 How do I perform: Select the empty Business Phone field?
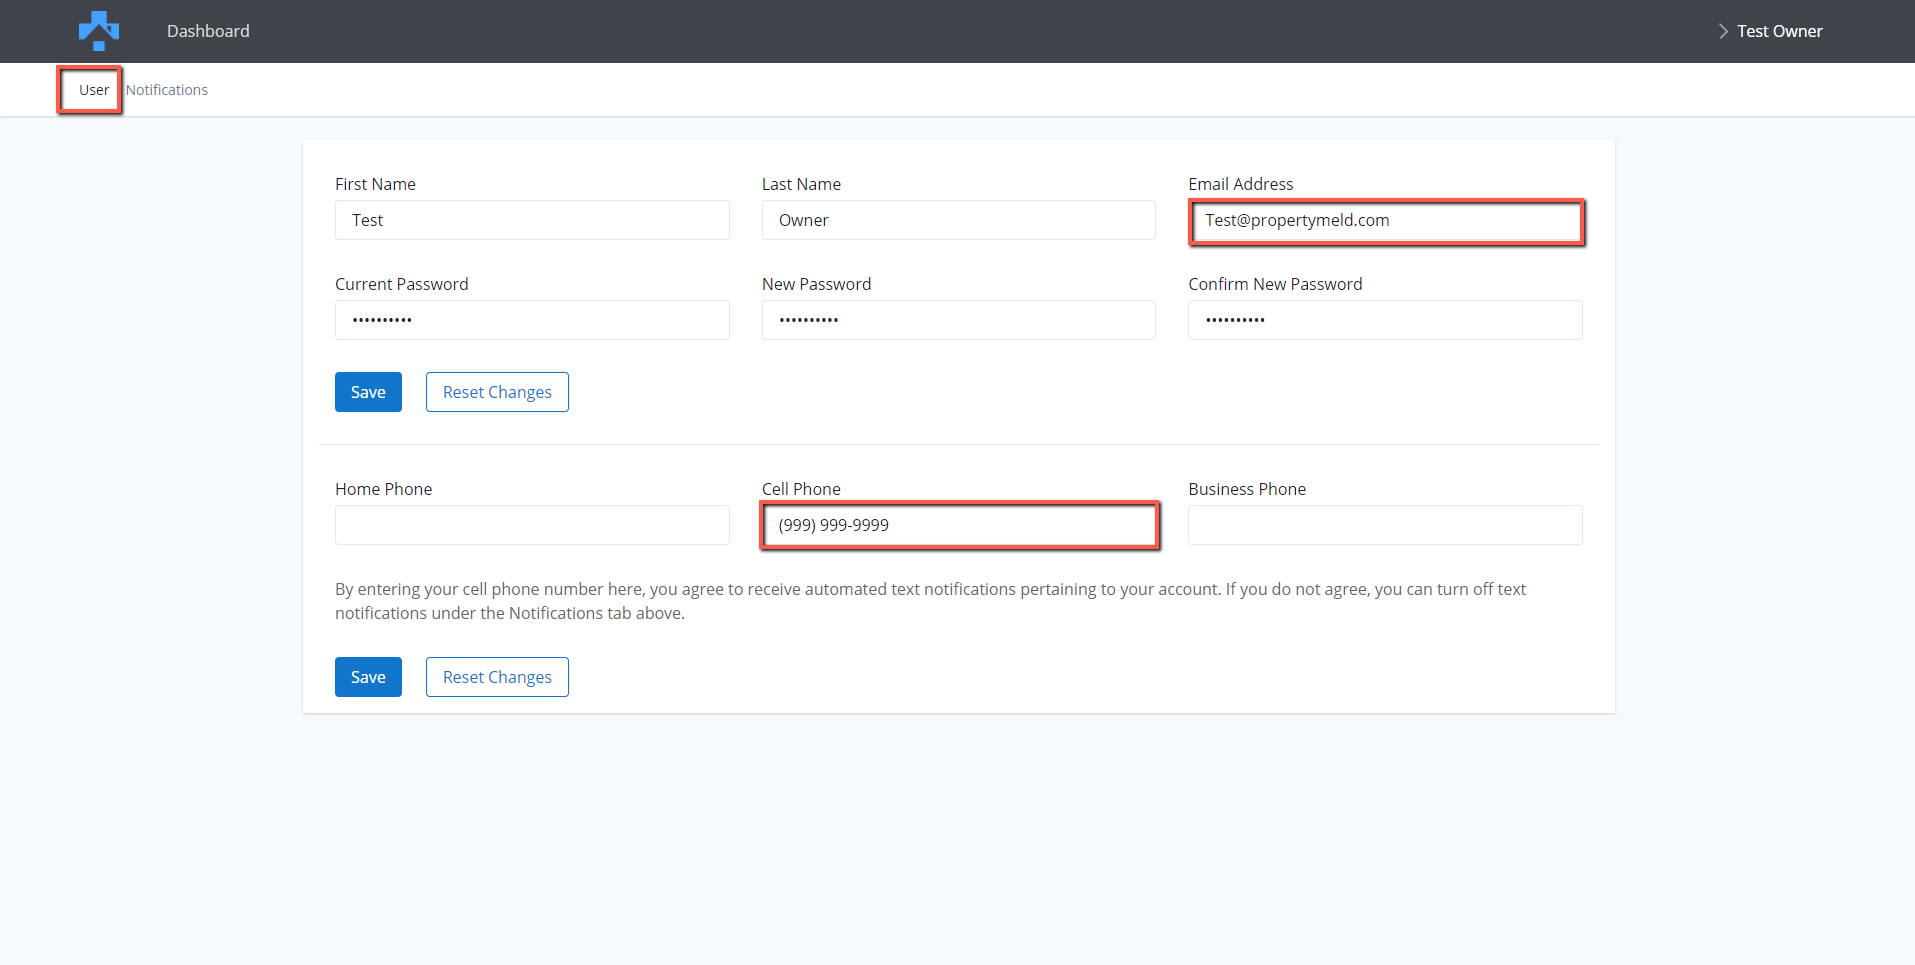click(x=1385, y=525)
